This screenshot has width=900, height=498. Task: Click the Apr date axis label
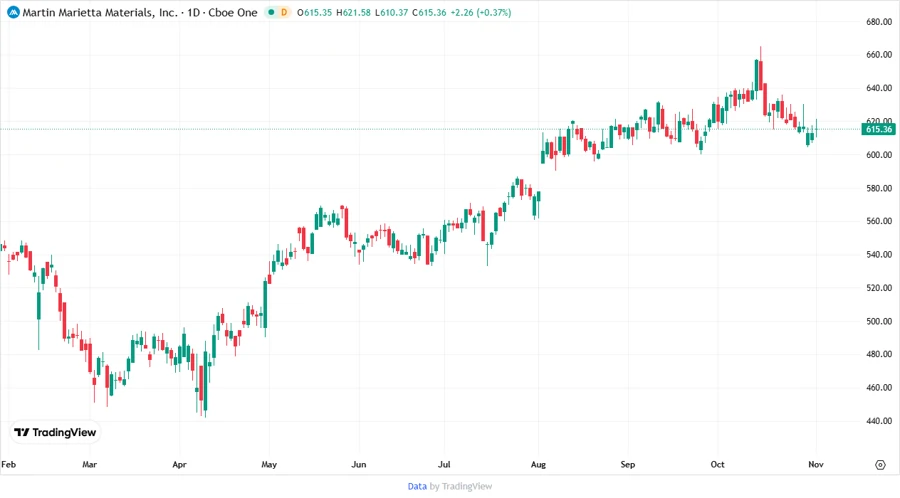pos(180,464)
